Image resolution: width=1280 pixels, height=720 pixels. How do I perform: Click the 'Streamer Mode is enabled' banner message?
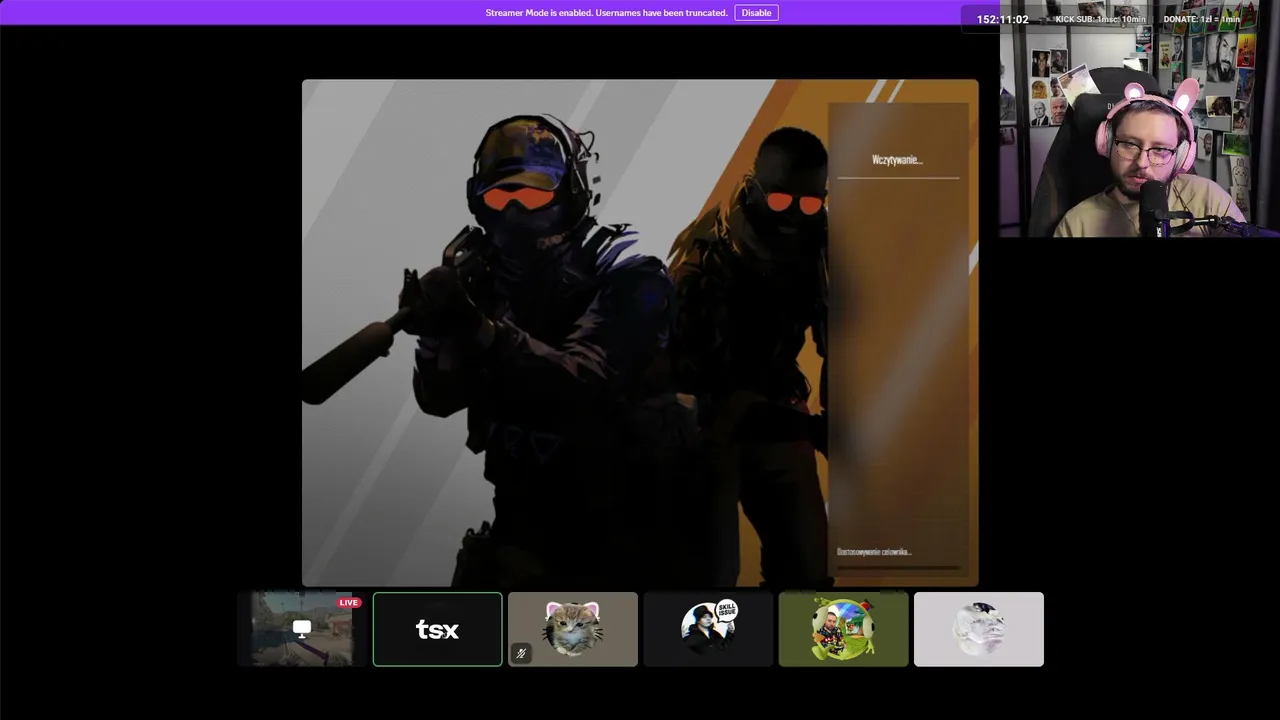coord(606,13)
